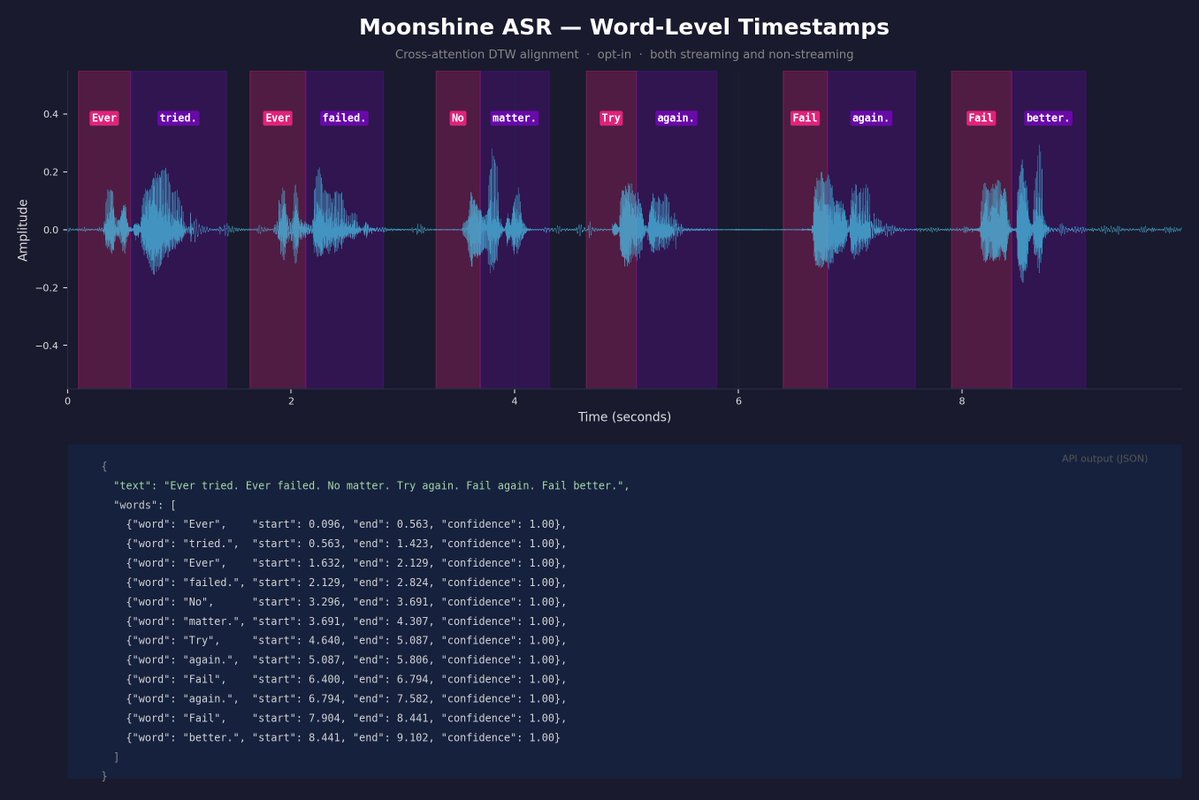Select the "again." label following "Fail"
The height and width of the screenshot is (800, 1199).
pyautogui.click(x=871, y=118)
